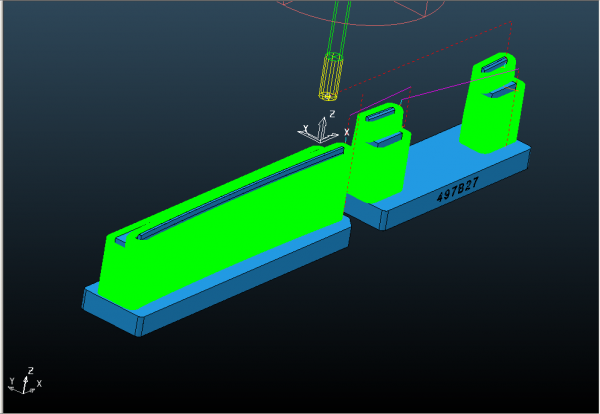Screen dimensions: 600x414
Task: Select top slot on far right clamp
Action: [494, 64]
